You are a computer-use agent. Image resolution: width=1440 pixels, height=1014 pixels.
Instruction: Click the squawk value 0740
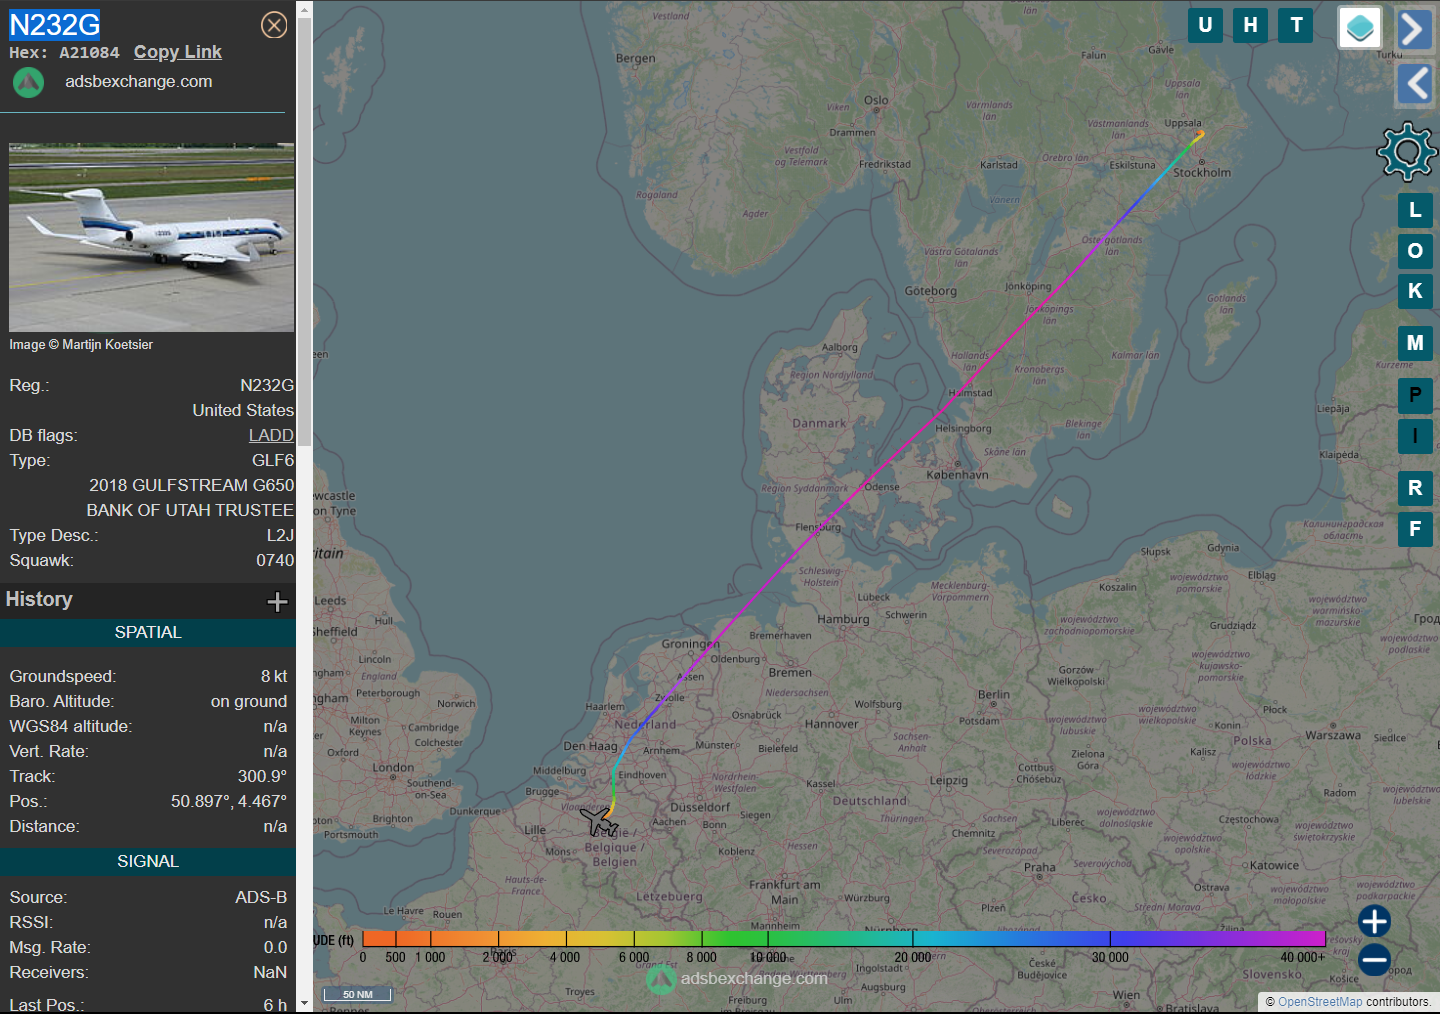click(275, 560)
